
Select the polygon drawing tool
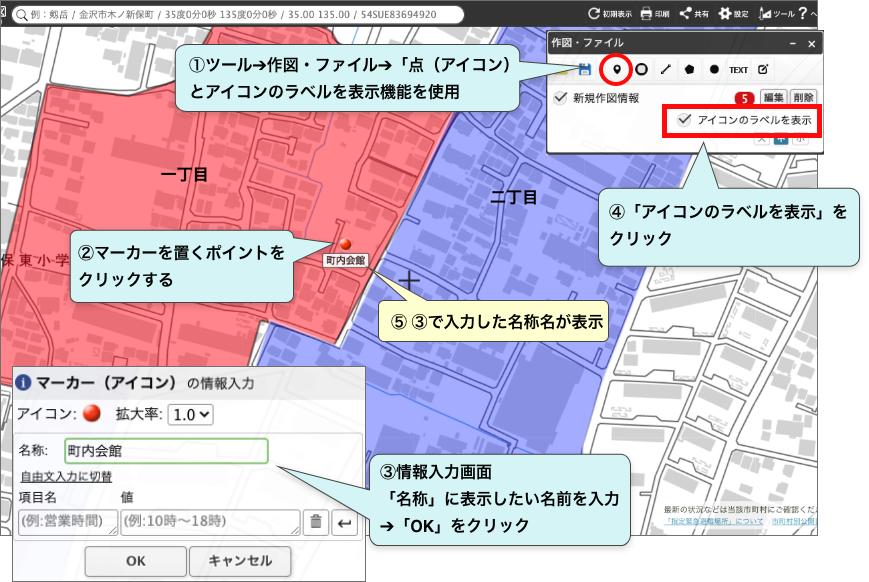coord(690,70)
